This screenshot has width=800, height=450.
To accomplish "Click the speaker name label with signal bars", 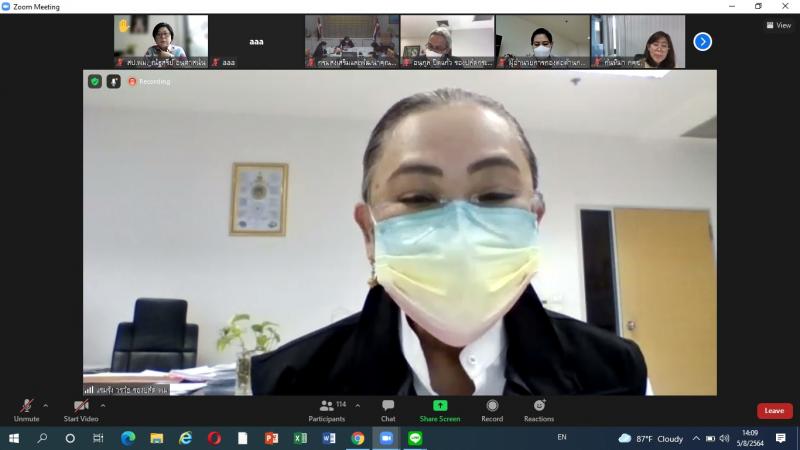I will pyautogui.click(x=126, y=390).
